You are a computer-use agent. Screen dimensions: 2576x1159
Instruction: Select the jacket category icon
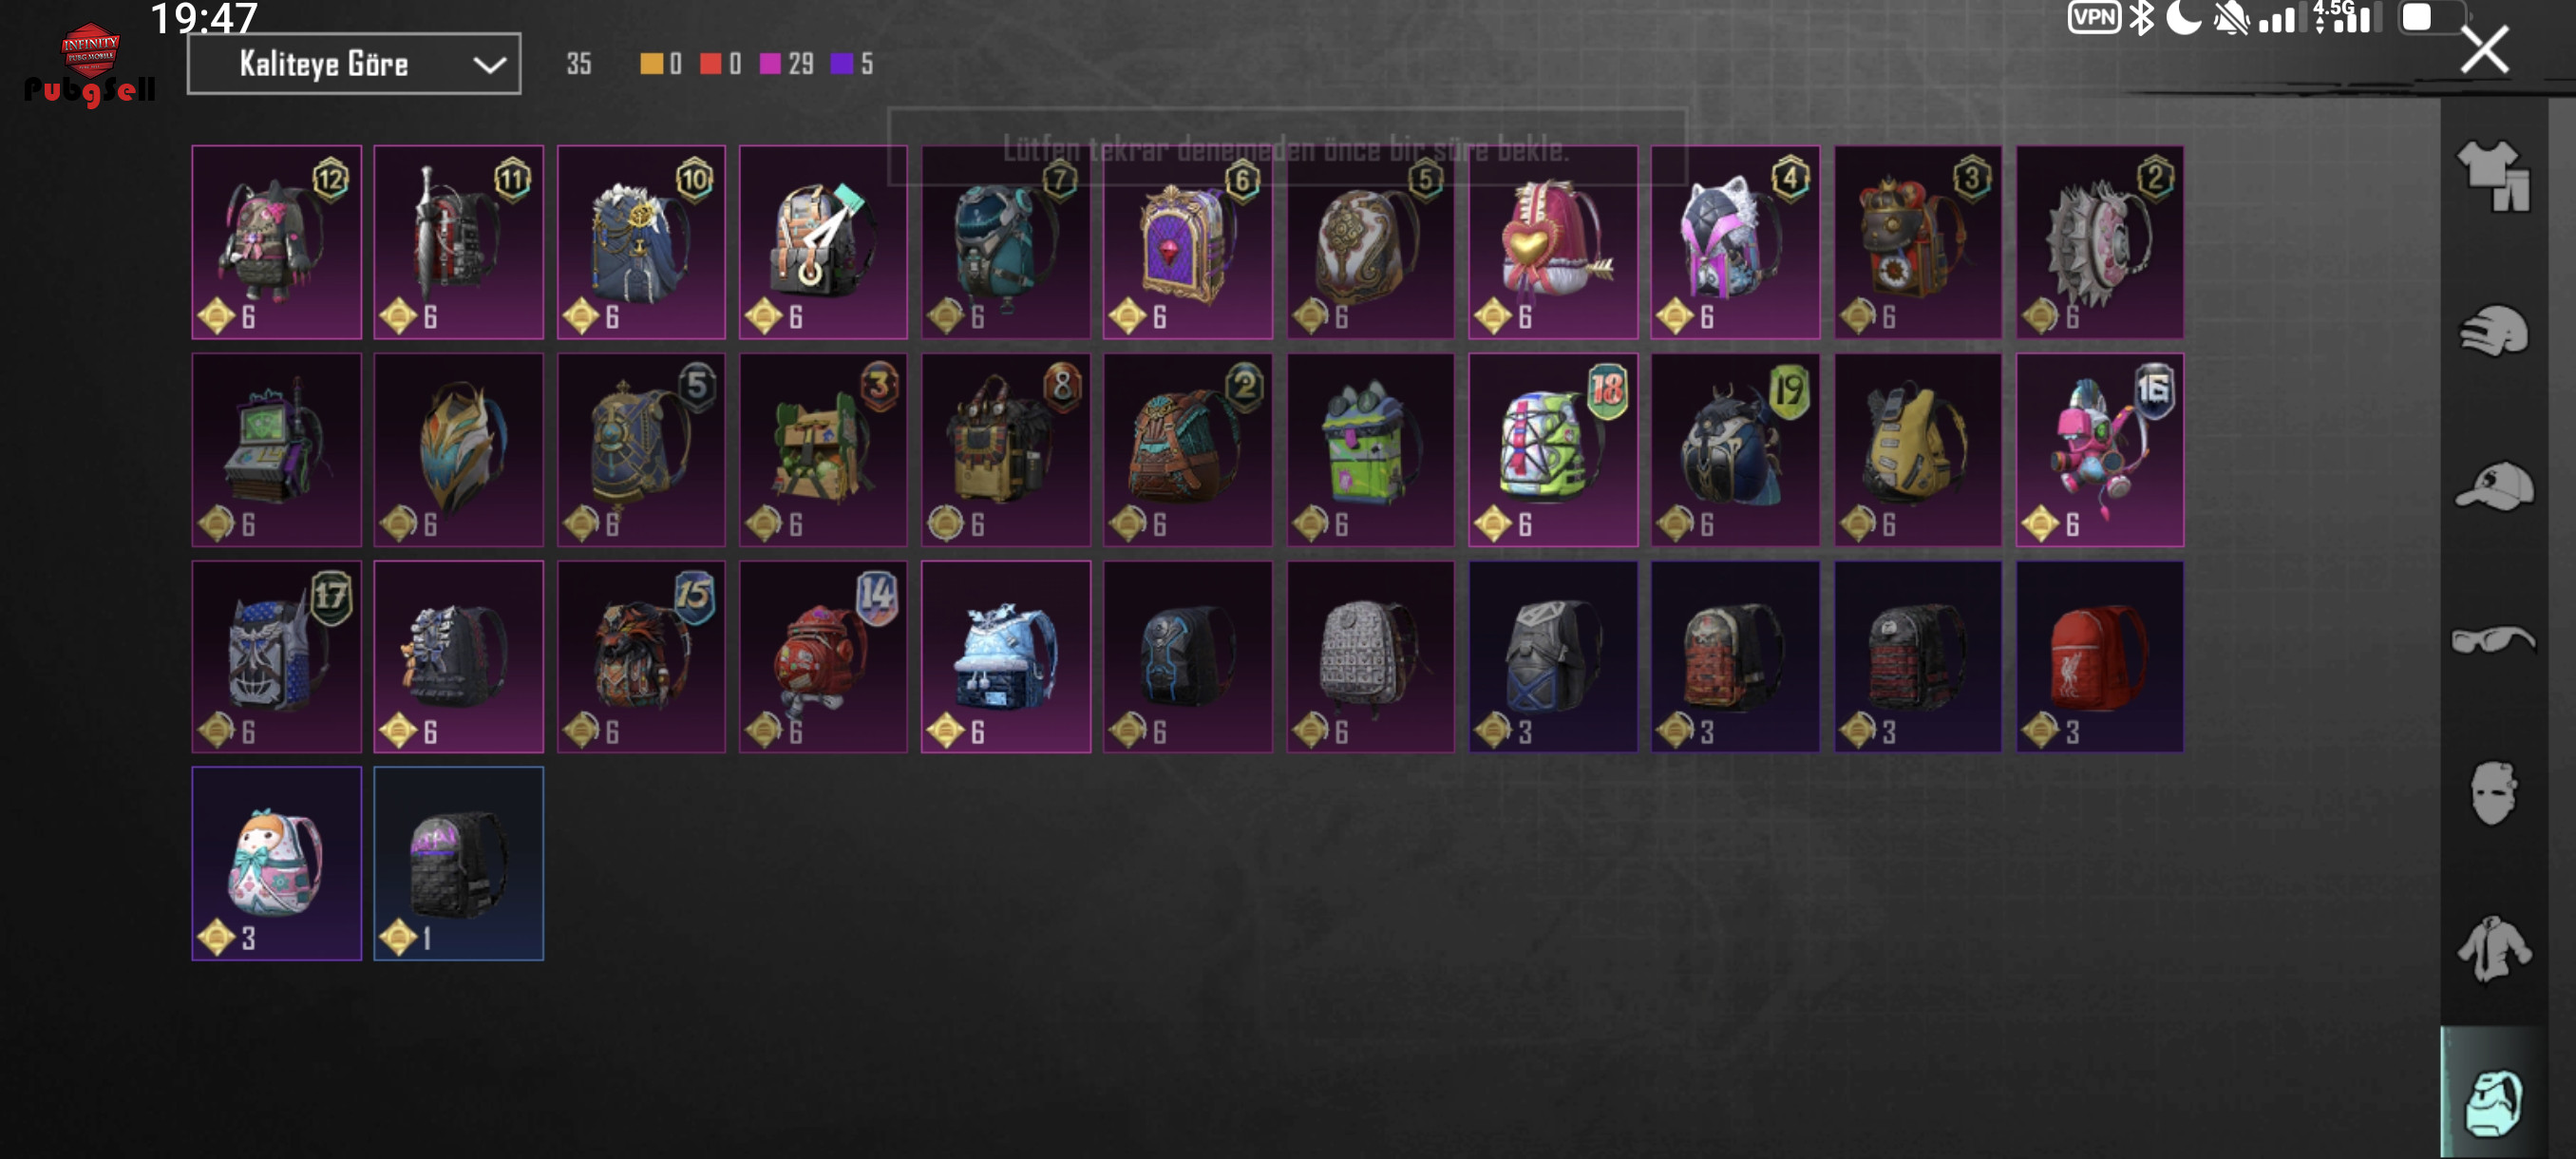[x=2493, y=949]
